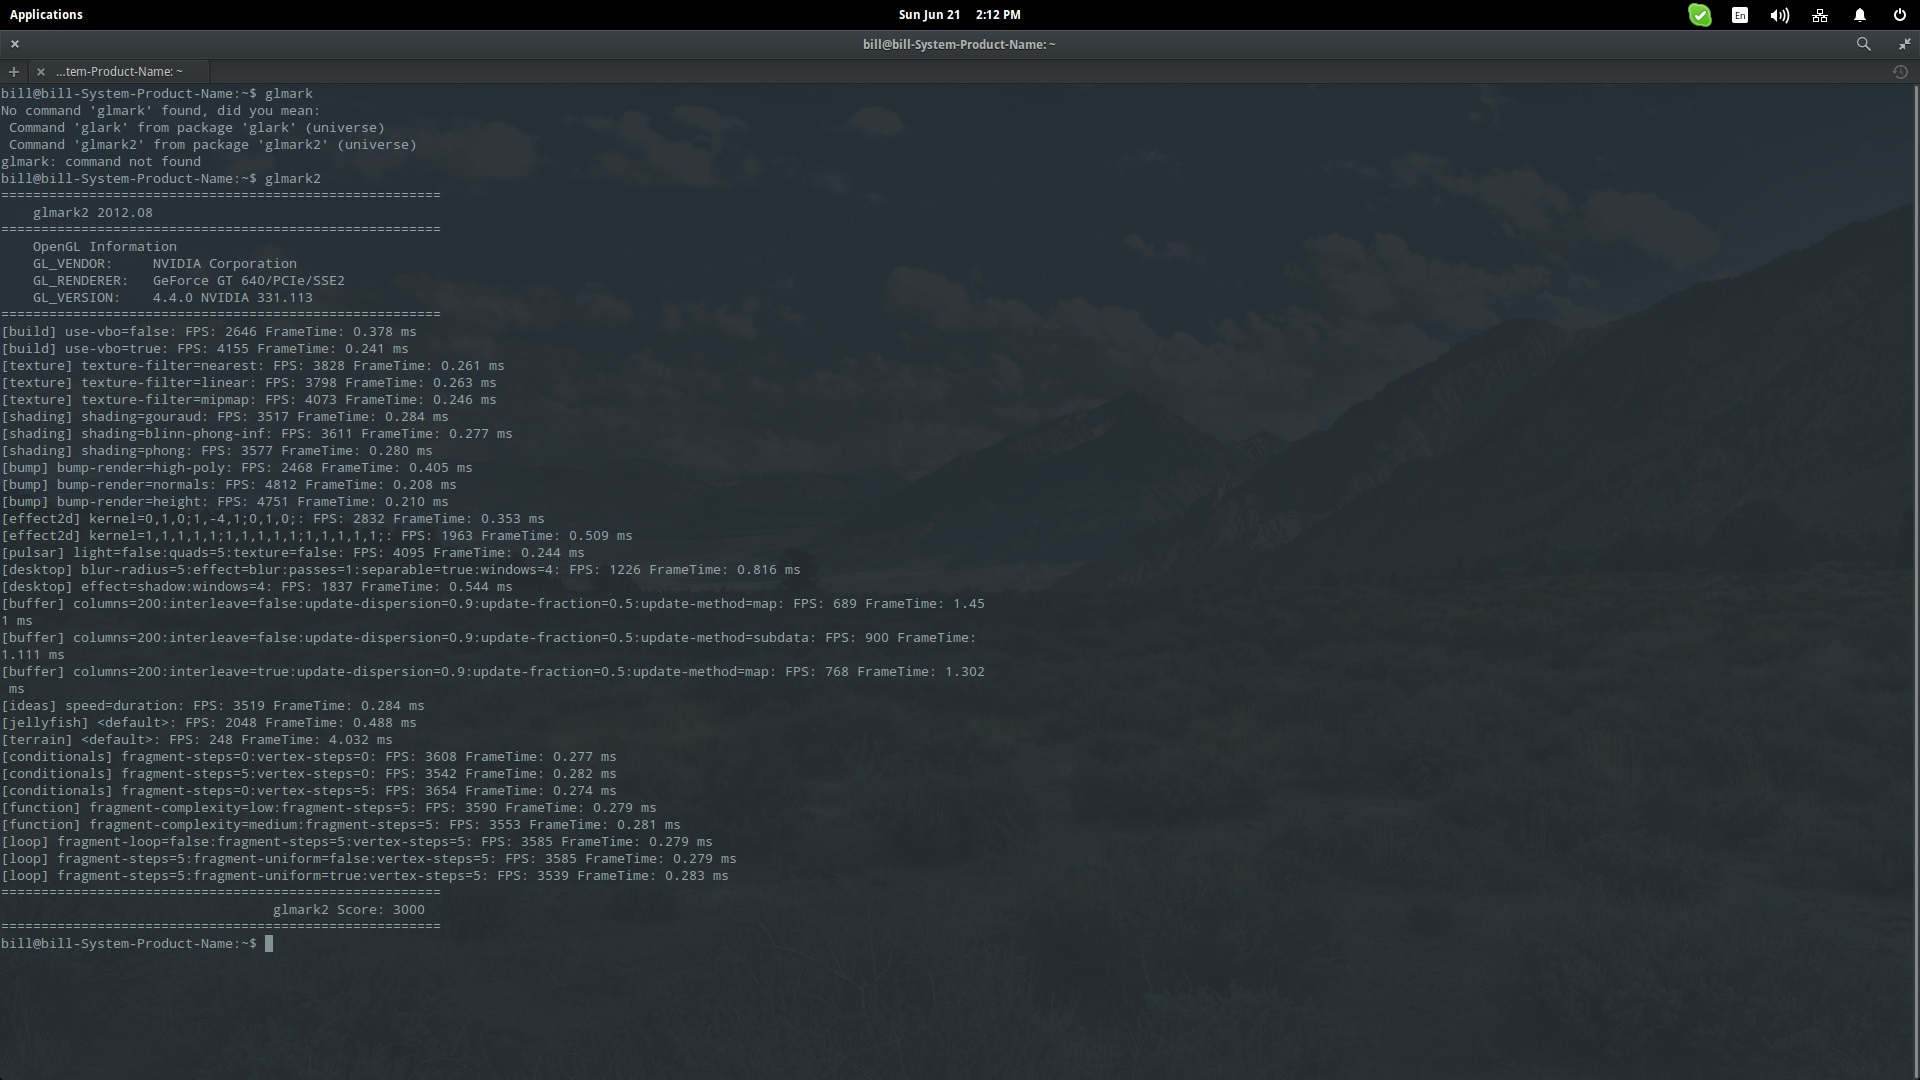Close the terminal window
The height and width of the screenshot is (1080, 1920).
(x=15, y=44)
